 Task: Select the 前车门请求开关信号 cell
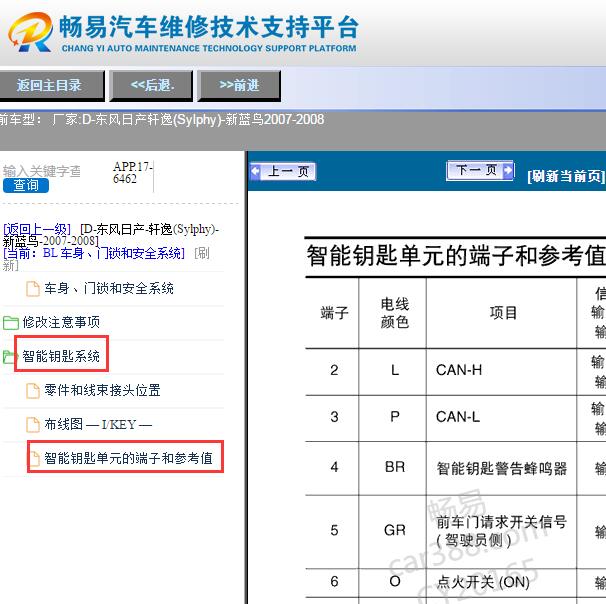point(502,531)
